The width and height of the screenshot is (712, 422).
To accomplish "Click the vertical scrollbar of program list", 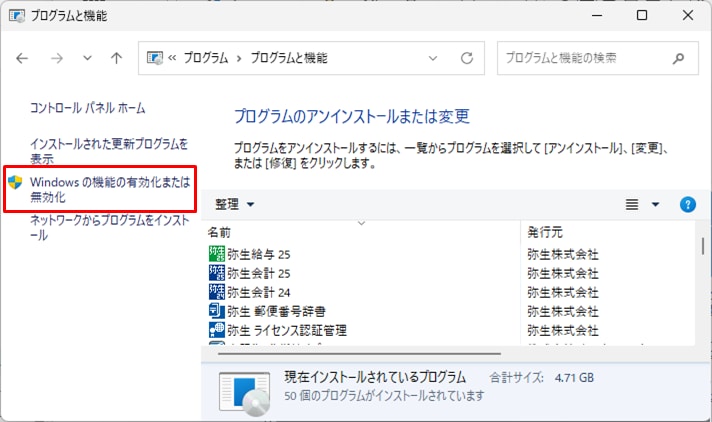I will 702,246.
